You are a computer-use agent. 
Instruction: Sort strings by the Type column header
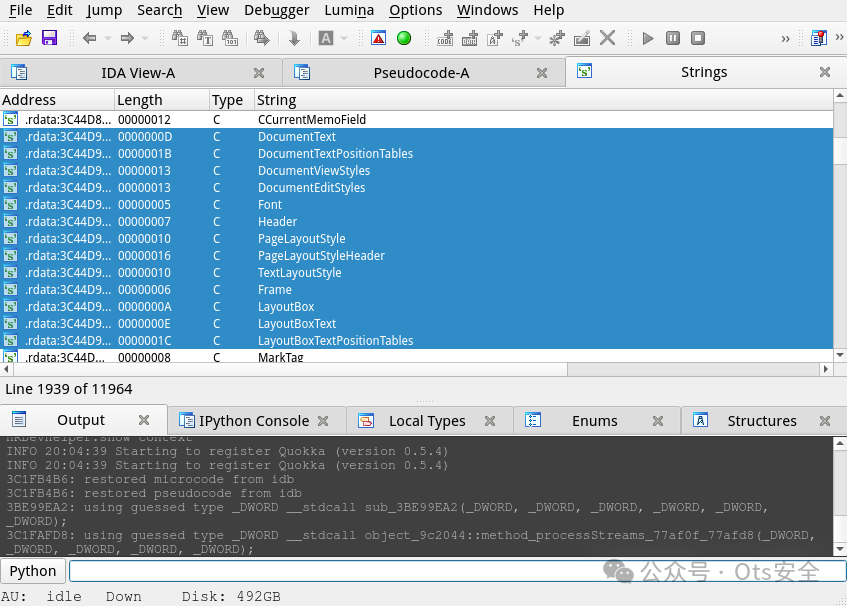pyautogui.click(x=232, y=100)
